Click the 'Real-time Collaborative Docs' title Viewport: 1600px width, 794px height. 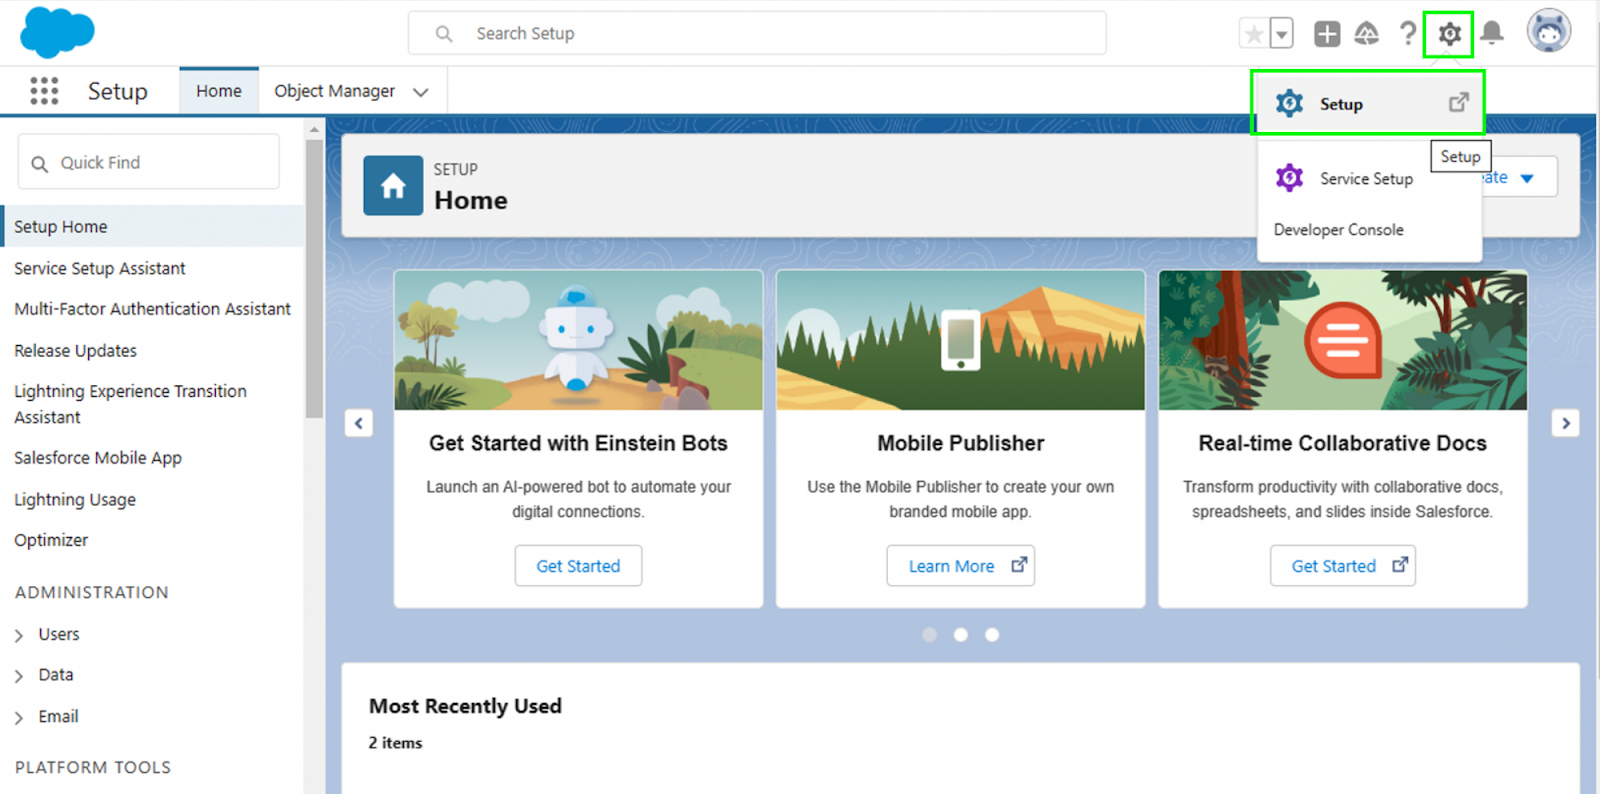pyautogui.click(x=1342, y=443)
